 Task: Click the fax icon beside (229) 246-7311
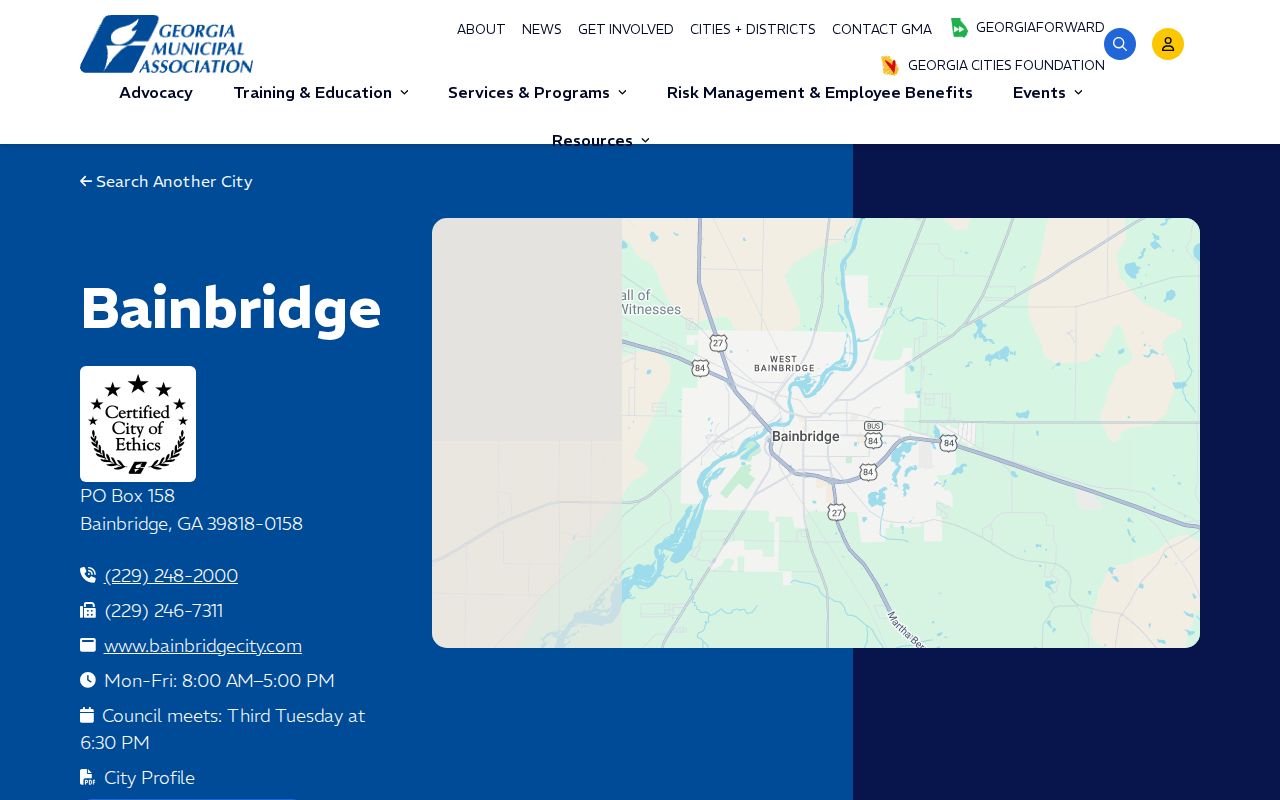coord(88,610)
